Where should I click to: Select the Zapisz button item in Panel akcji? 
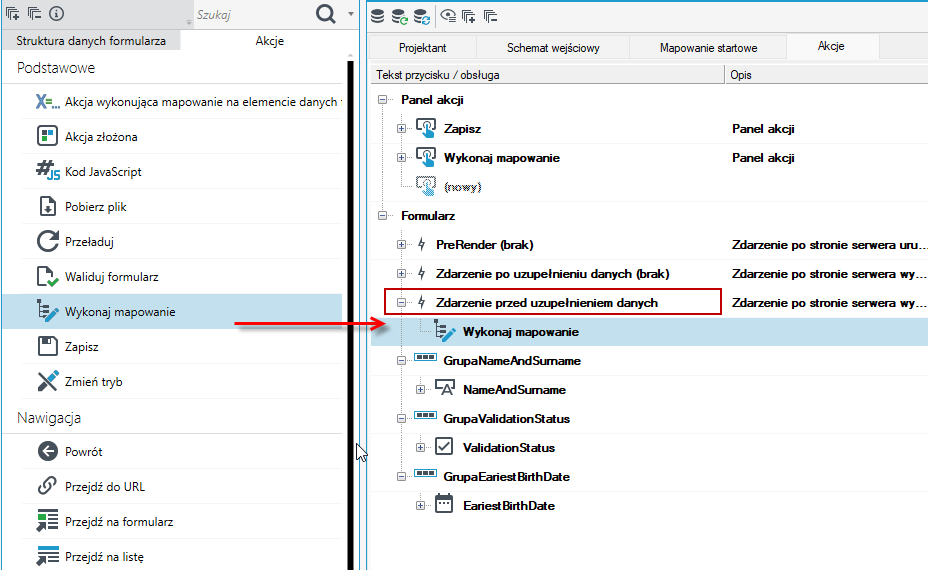coord(462,128)
